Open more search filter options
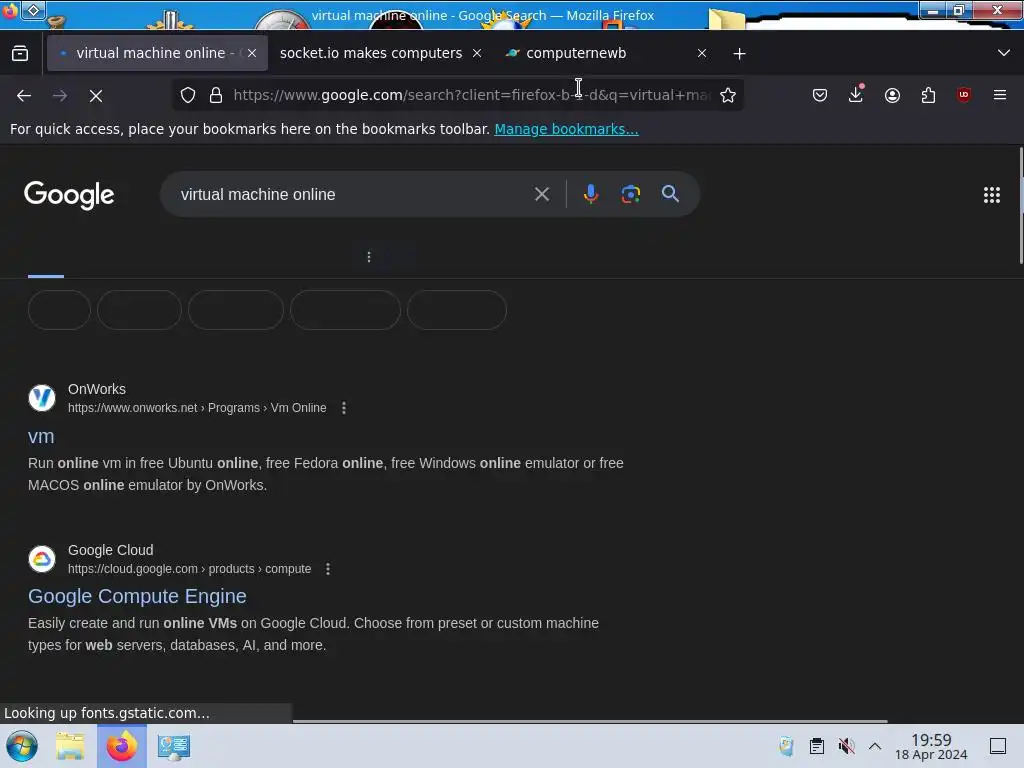1024x768 pixels. (369, 257)
